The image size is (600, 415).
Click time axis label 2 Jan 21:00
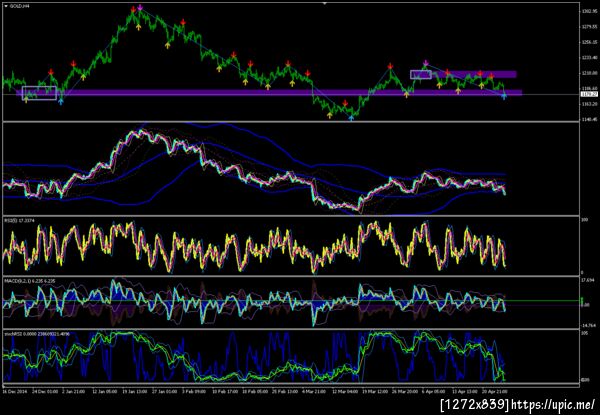coord(75,392)
